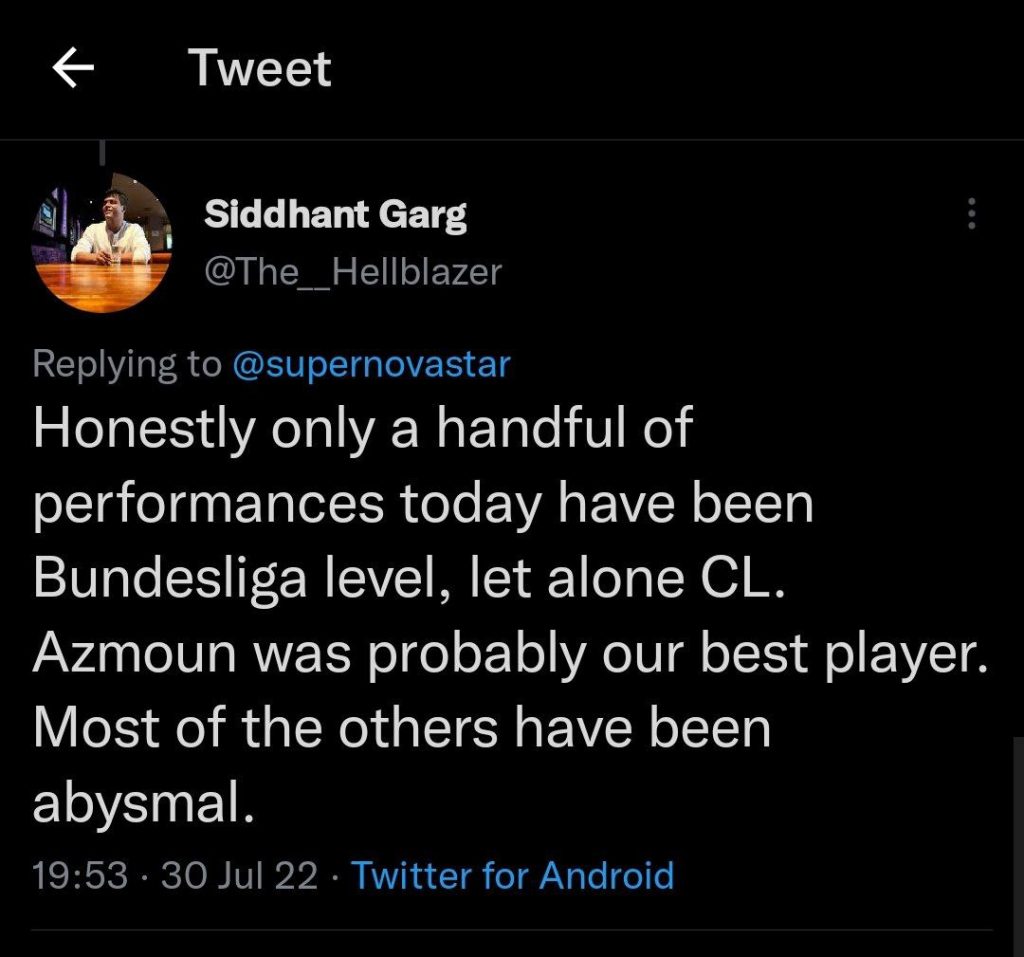Click the Siddhant Garg display name
The height and width of the screenshot is (957, 1024).
pos(335,214)
